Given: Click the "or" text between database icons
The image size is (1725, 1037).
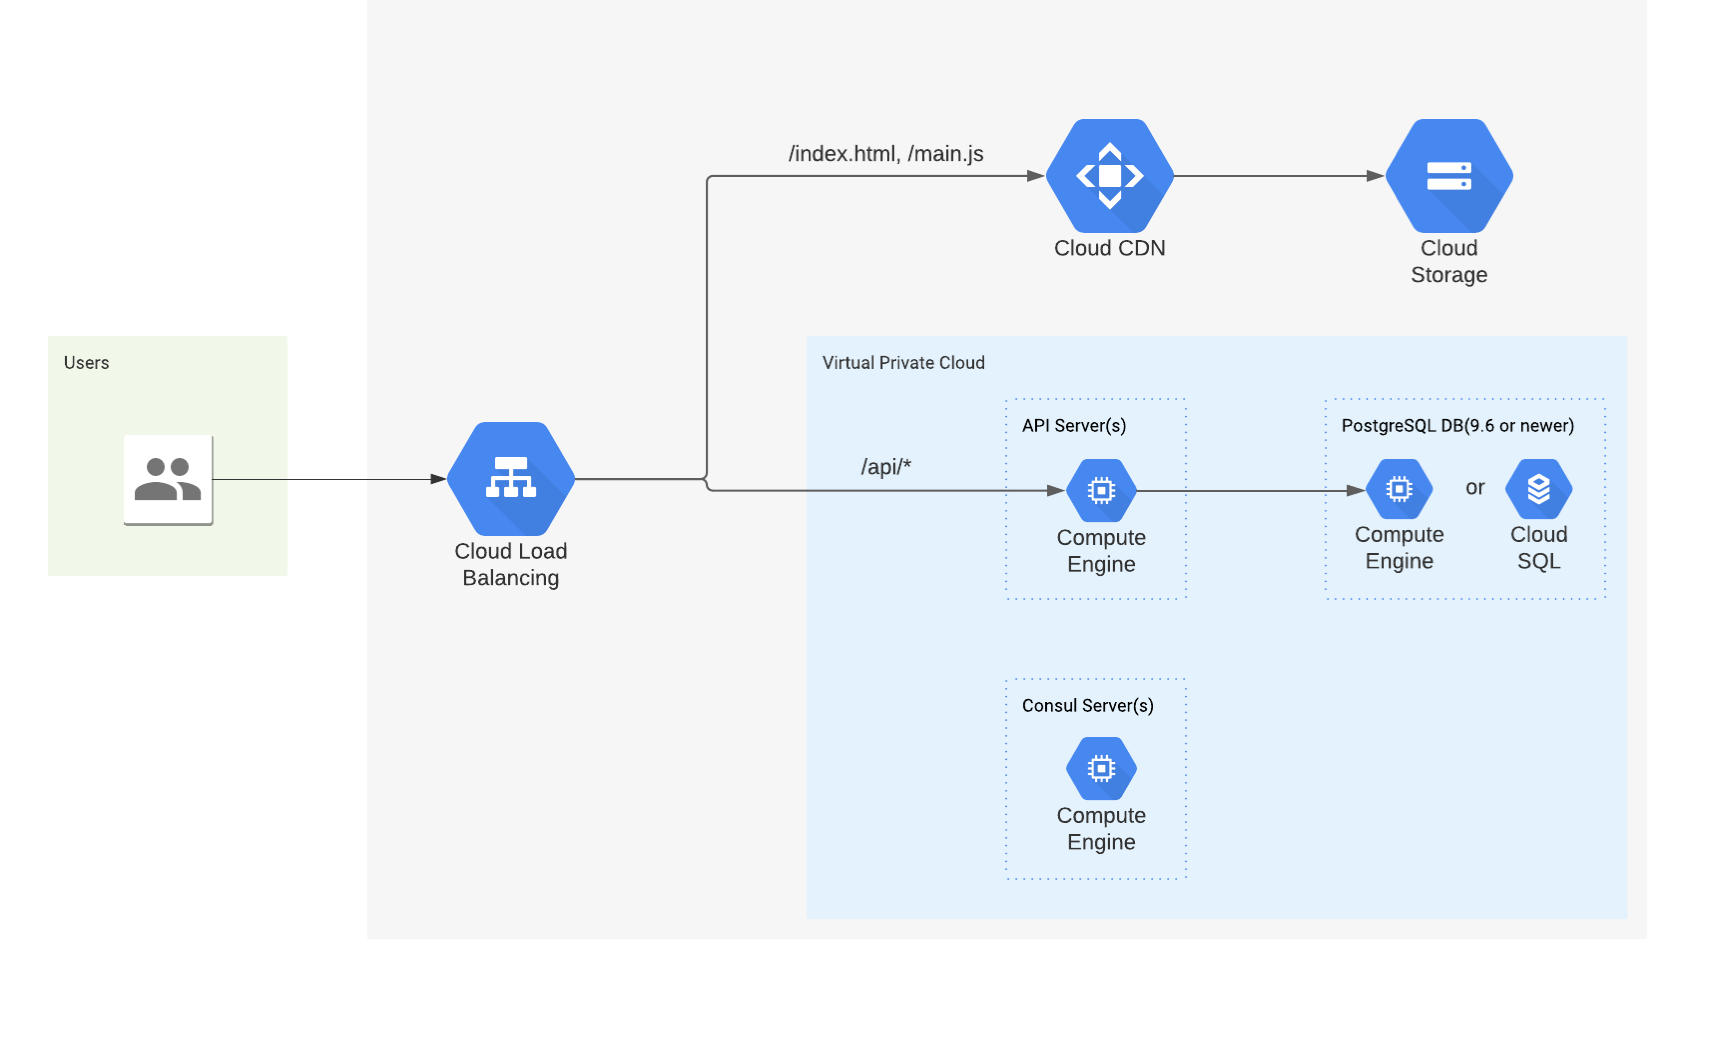Looking at the screenshot, I should coord(1475,488).
